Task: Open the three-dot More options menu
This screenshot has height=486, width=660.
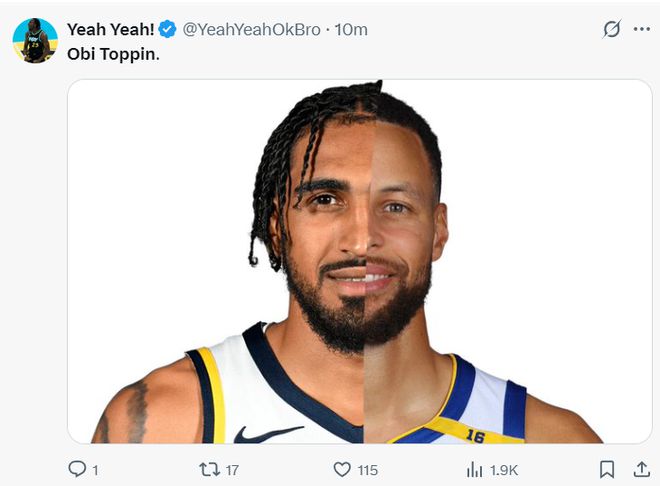Action: tap(641, 29)
